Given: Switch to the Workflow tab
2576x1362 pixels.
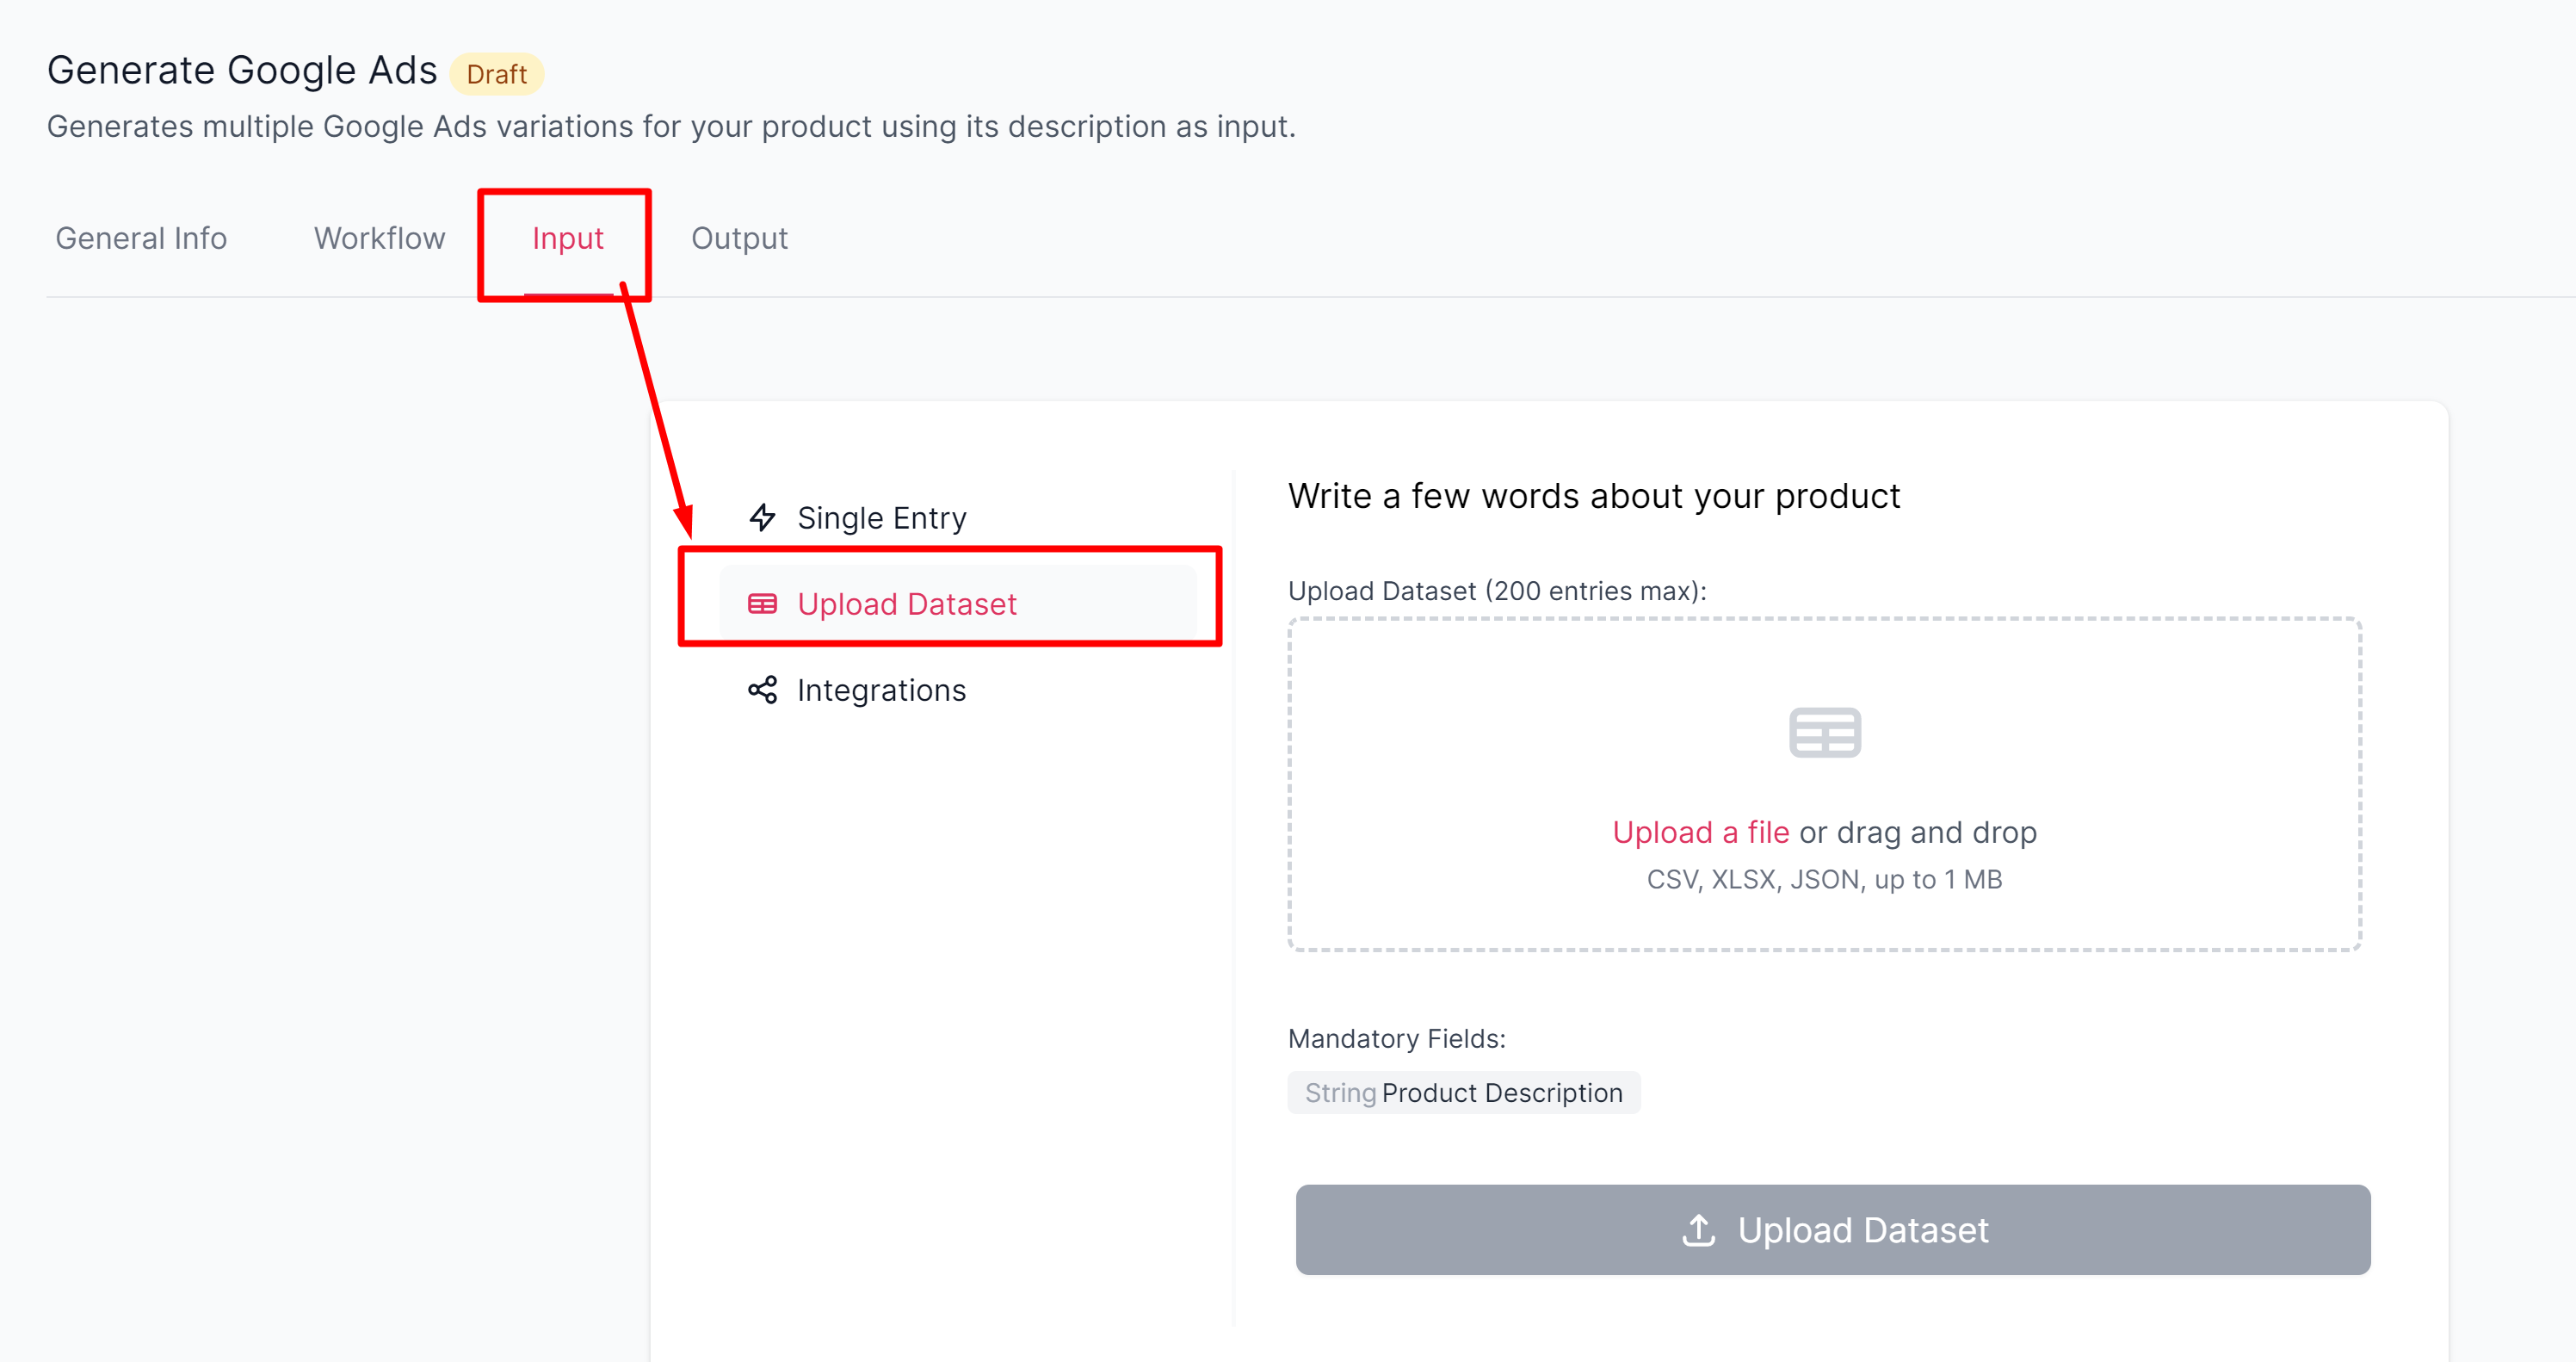Looking at the screenshot, I should 379,239.
